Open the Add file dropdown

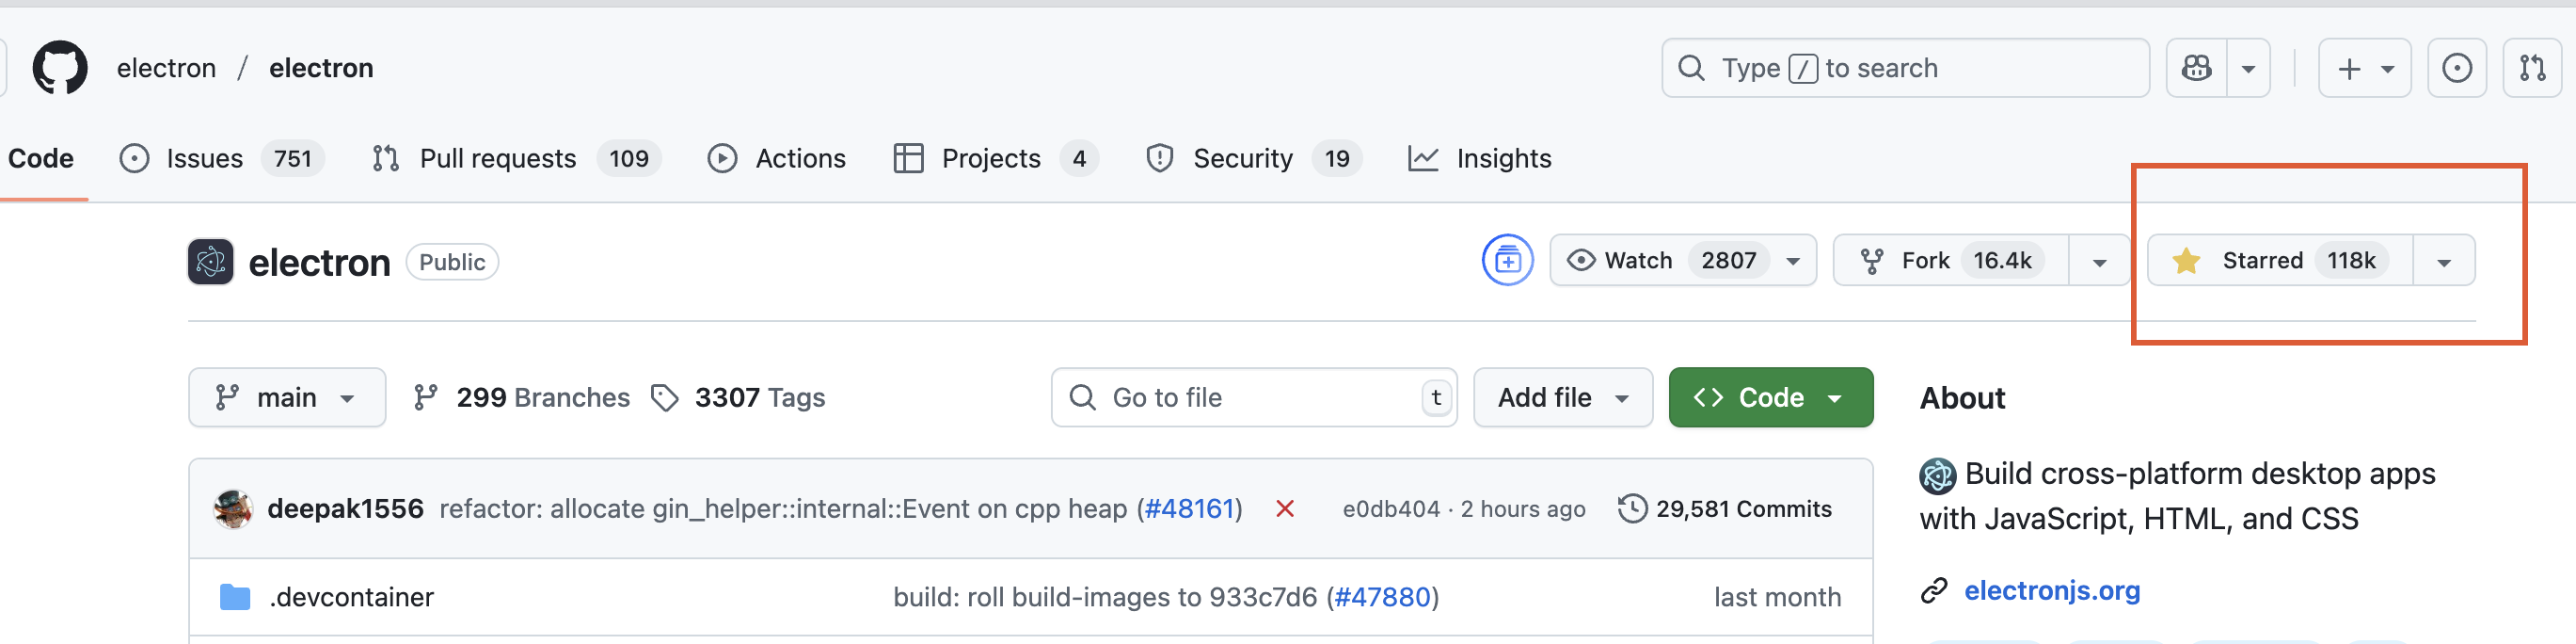[x=1563, y=397]
